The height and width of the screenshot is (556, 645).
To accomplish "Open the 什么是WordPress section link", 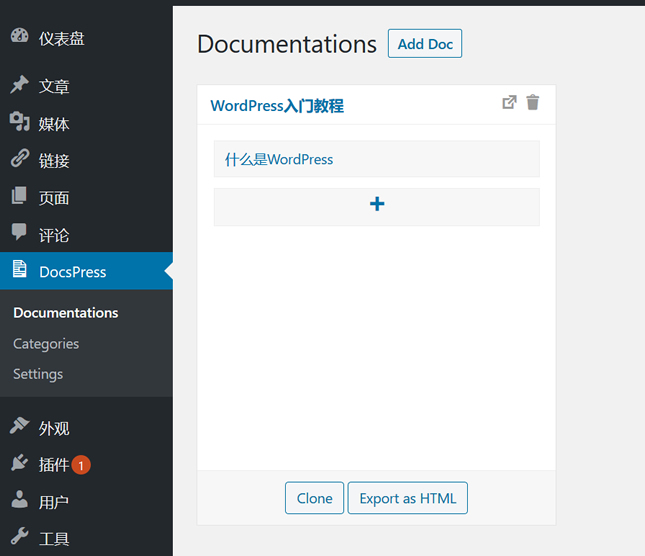I will point(279,160).
